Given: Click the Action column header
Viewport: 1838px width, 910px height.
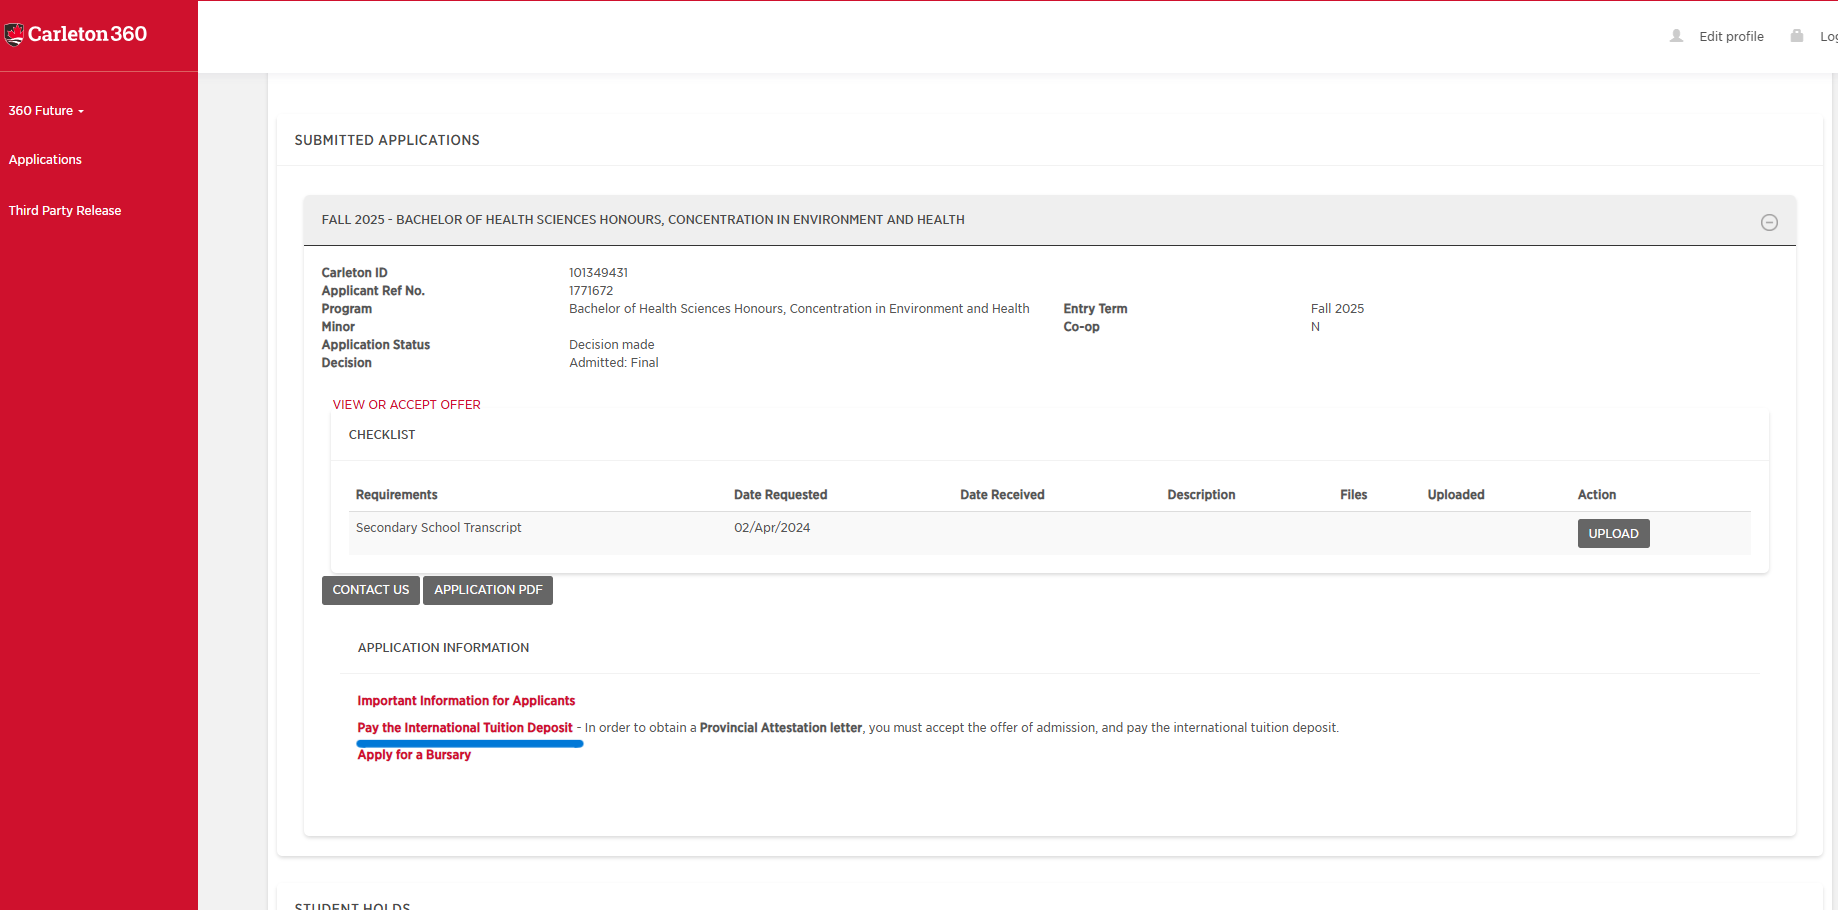Looking at the screenshot, I should click(1596, 495).
